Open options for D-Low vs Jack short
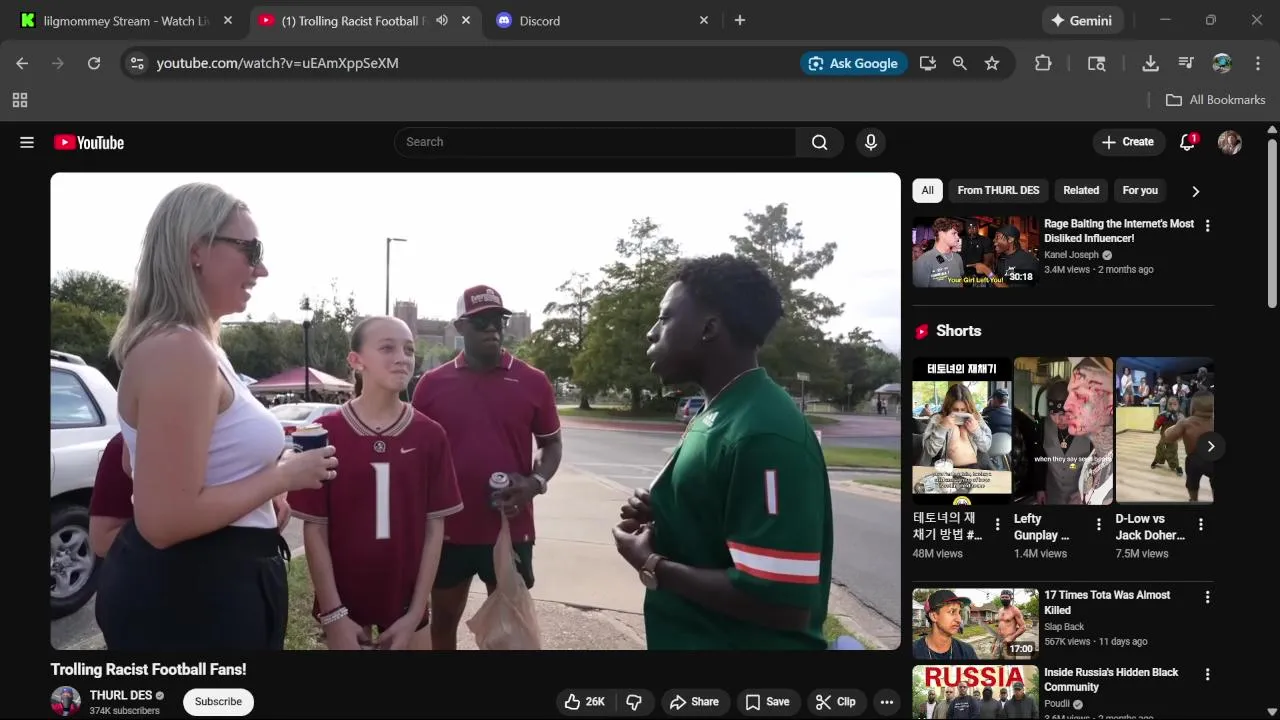This screenshot has height=720, width=1280. pyautogui.click(x=1201, y=524)
